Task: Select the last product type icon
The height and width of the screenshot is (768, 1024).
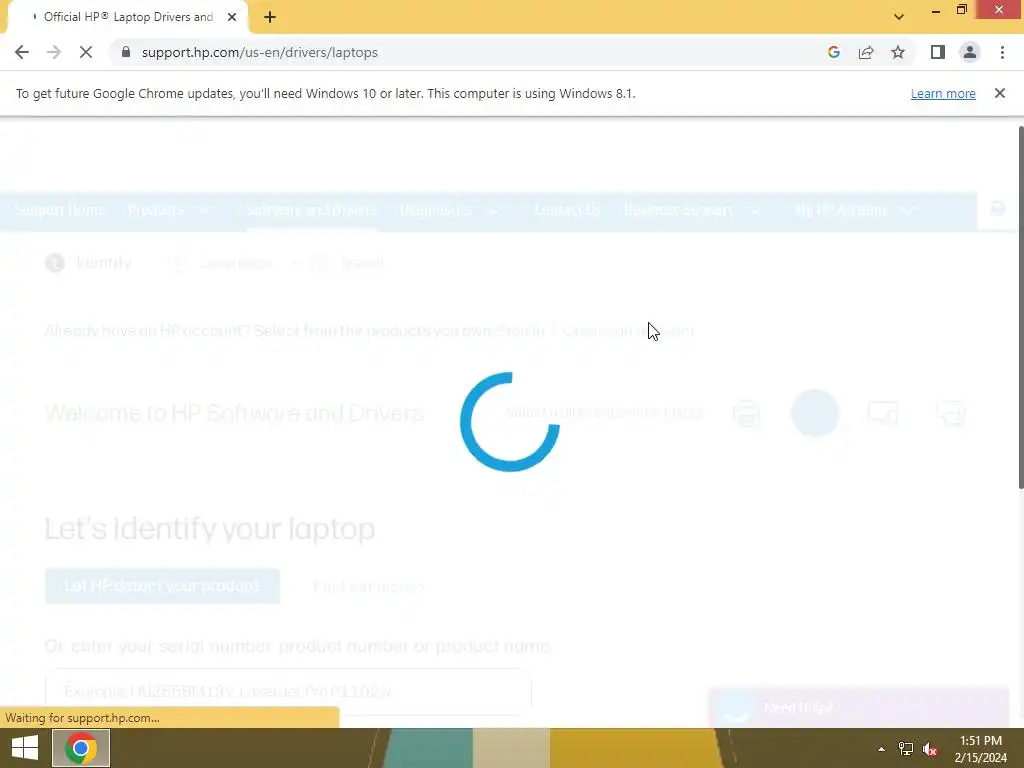Action: [950, 413]
